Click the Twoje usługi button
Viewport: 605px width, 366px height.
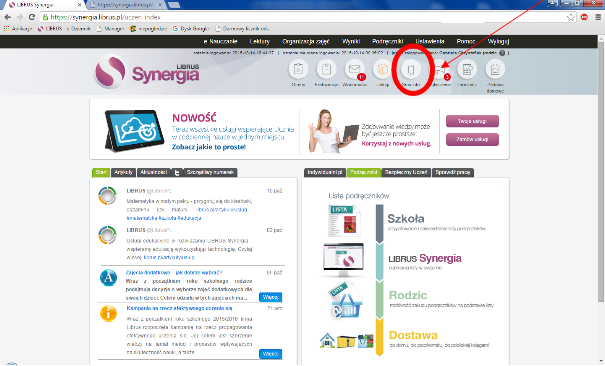[x=472, y=121]
